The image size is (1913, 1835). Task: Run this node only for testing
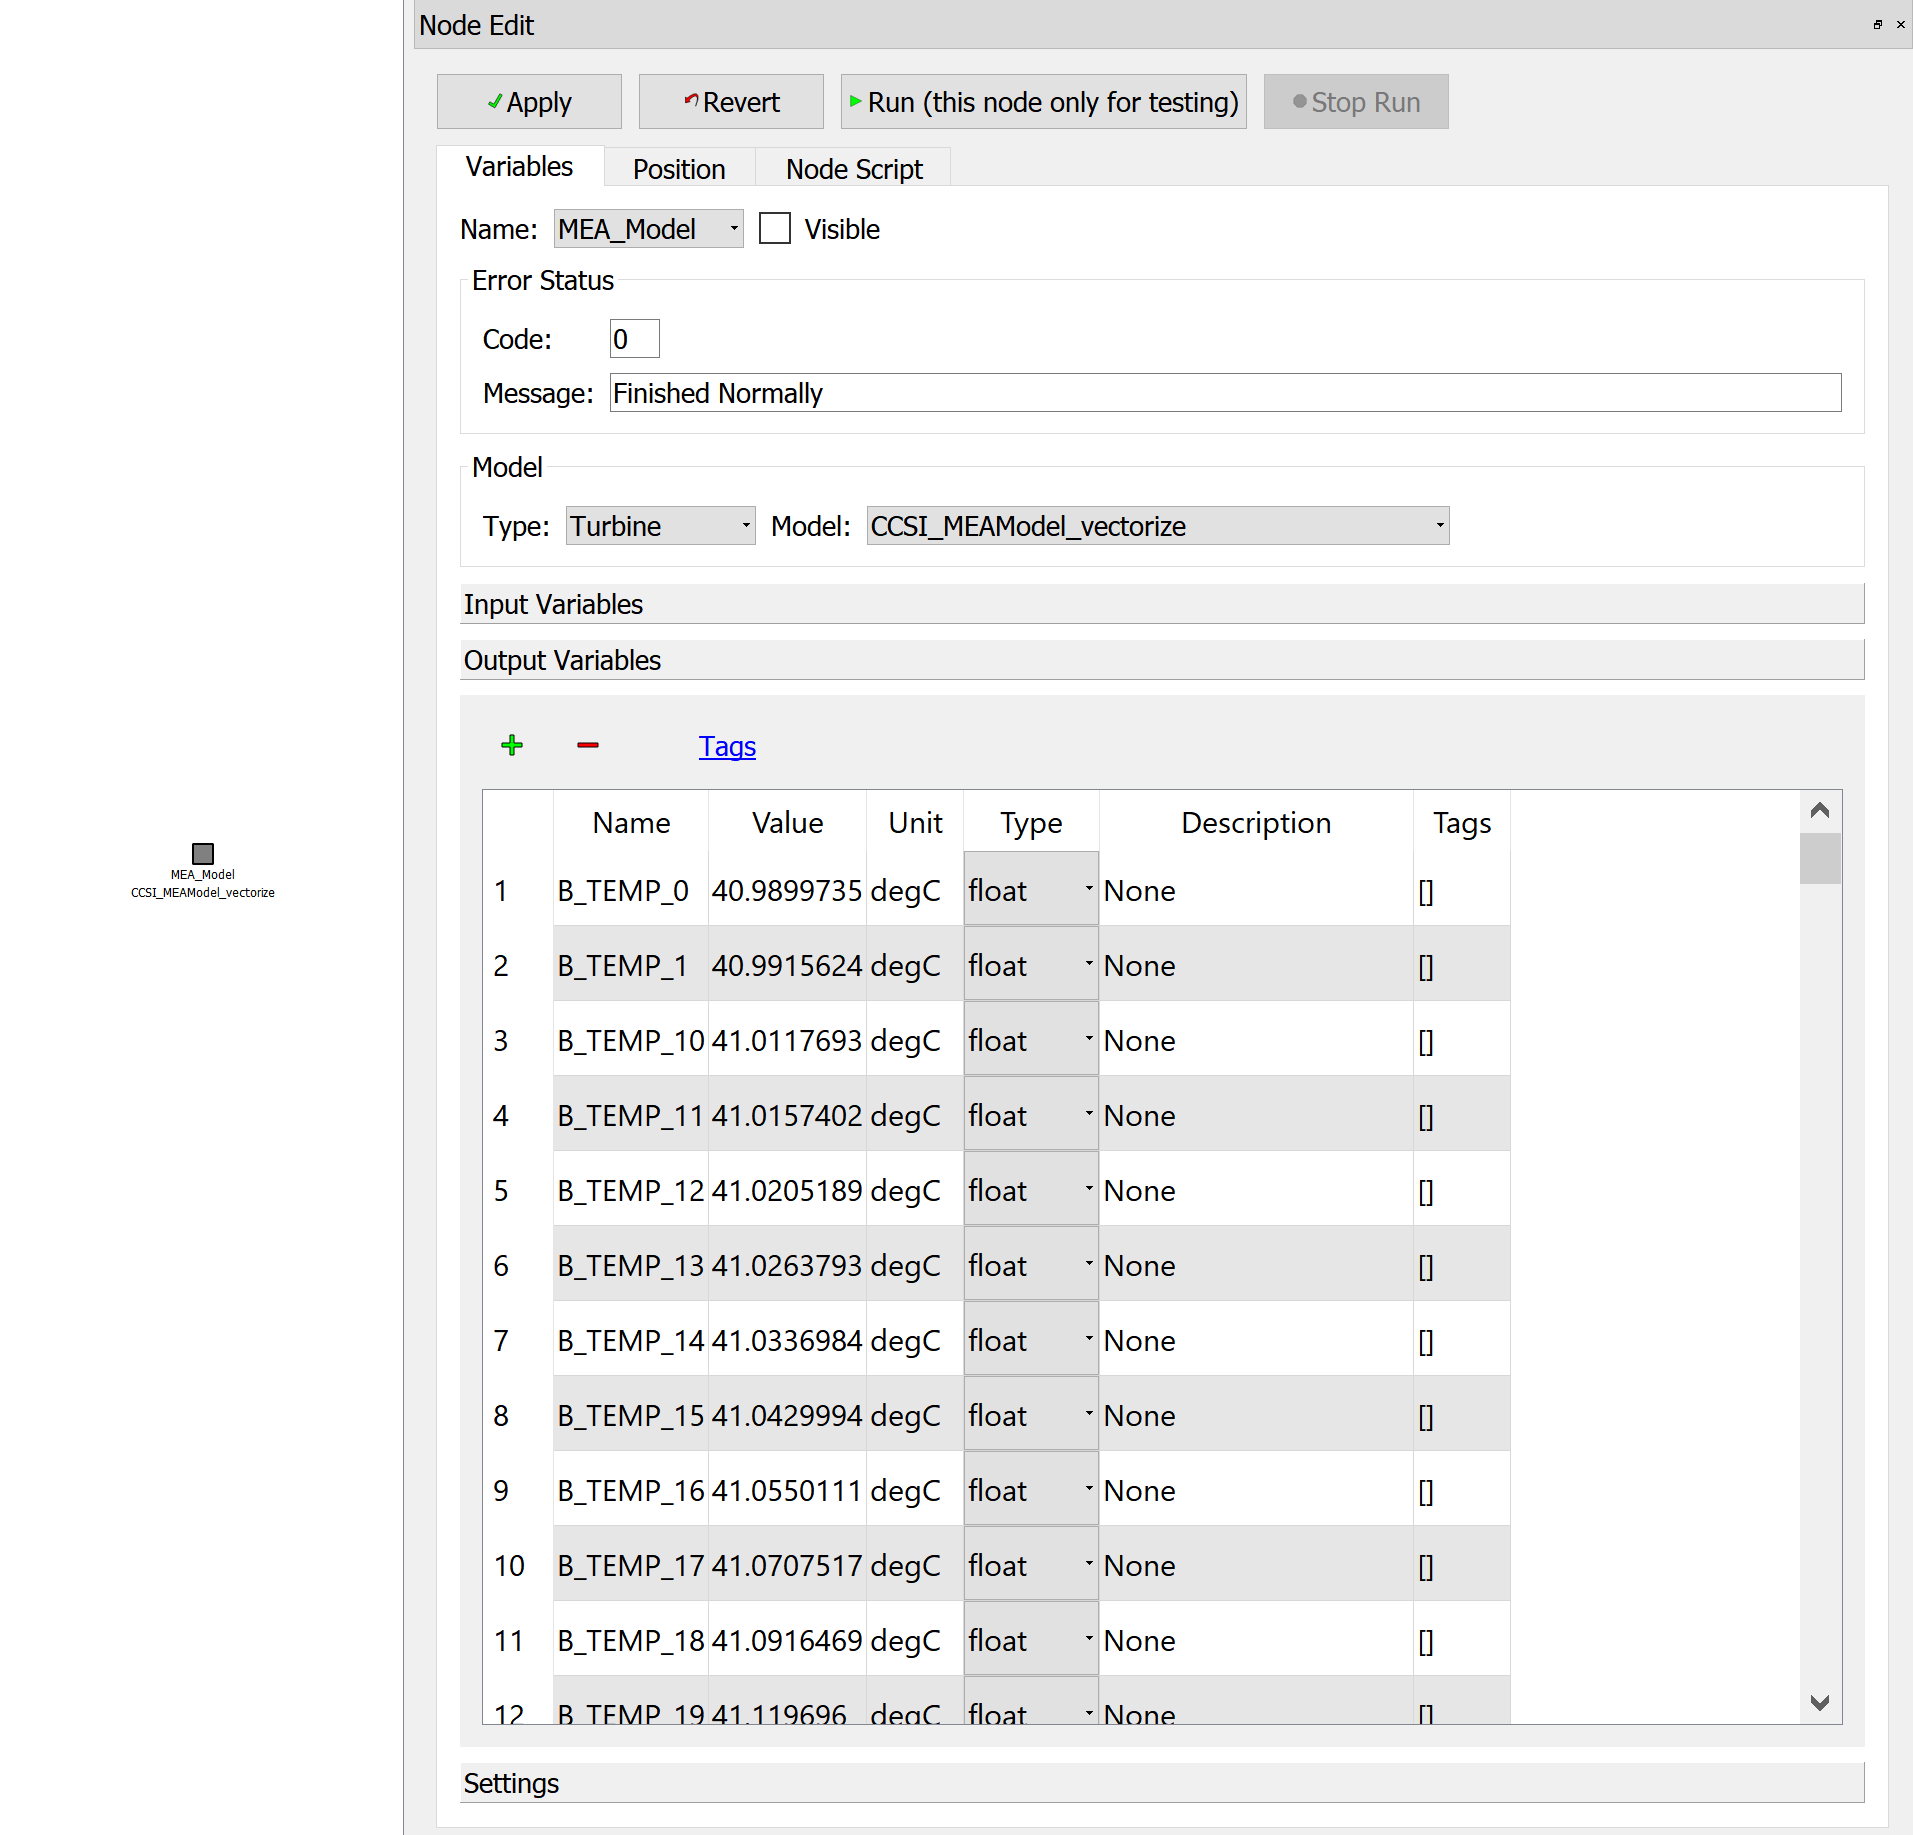point(1043,102)
